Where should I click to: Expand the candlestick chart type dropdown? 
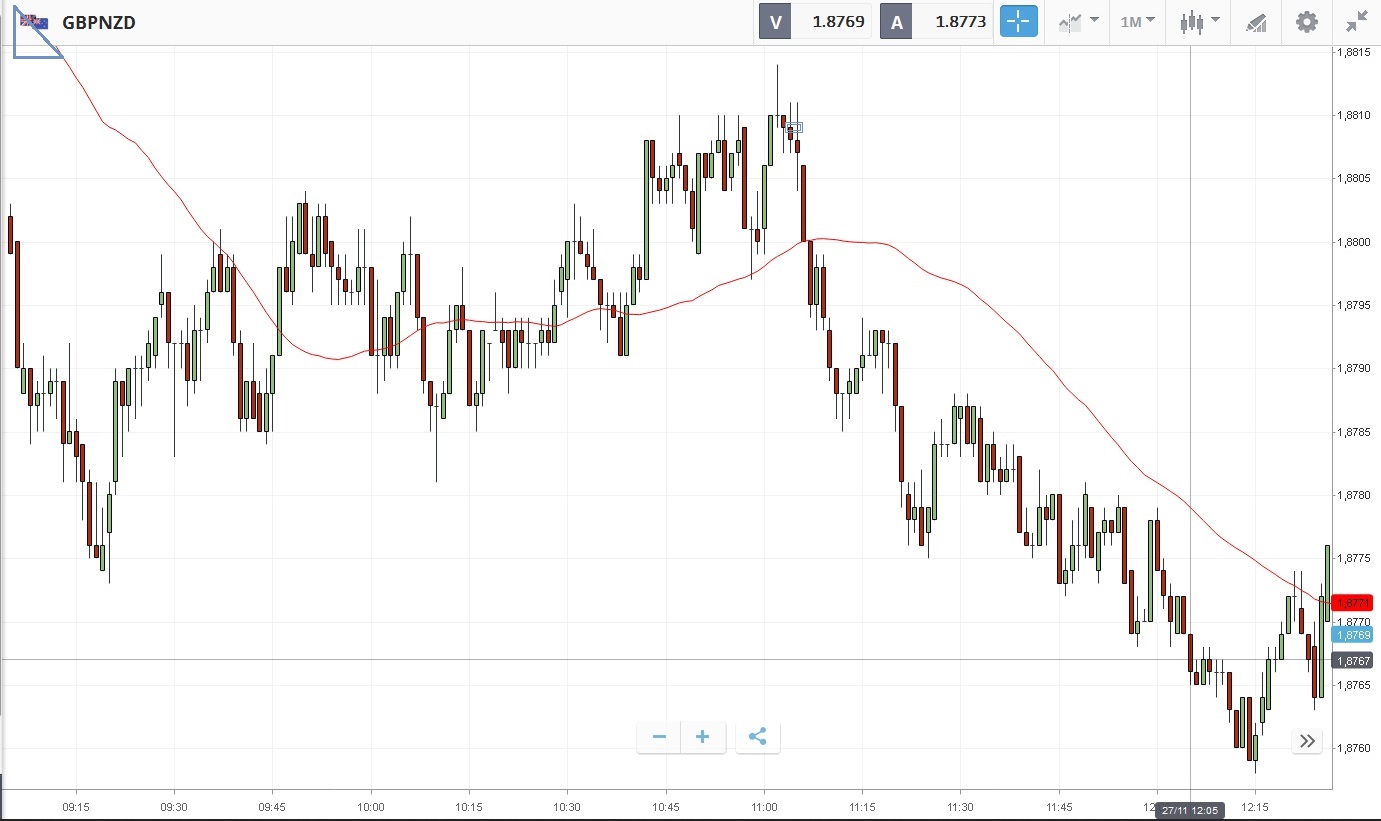click(1199, 22)
